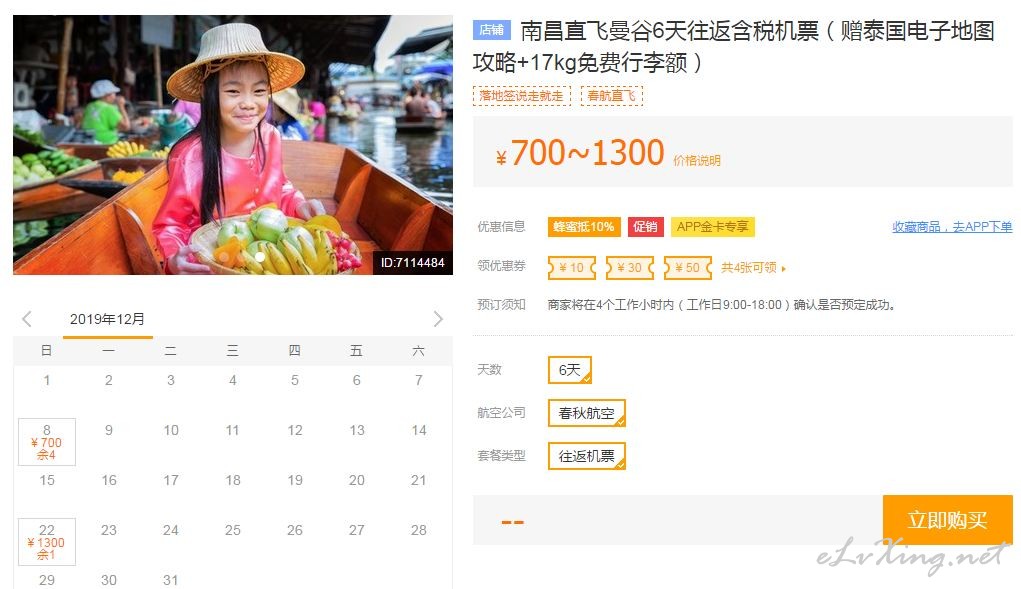Select 春秋航空 airline option
The height and width of the screenshot is (589, 1021).
(x=587, y=413)
